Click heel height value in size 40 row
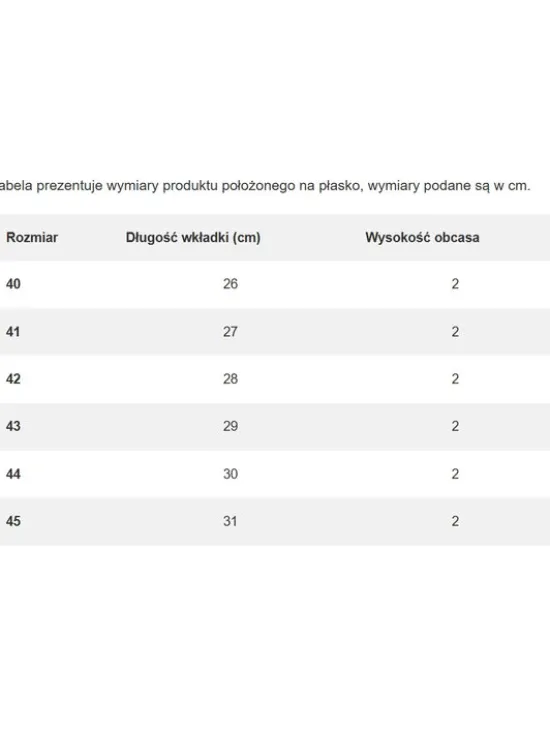Image resolution: width=550 pixels, height=733 pixels. pyautogui.click(x=455, y=284)
